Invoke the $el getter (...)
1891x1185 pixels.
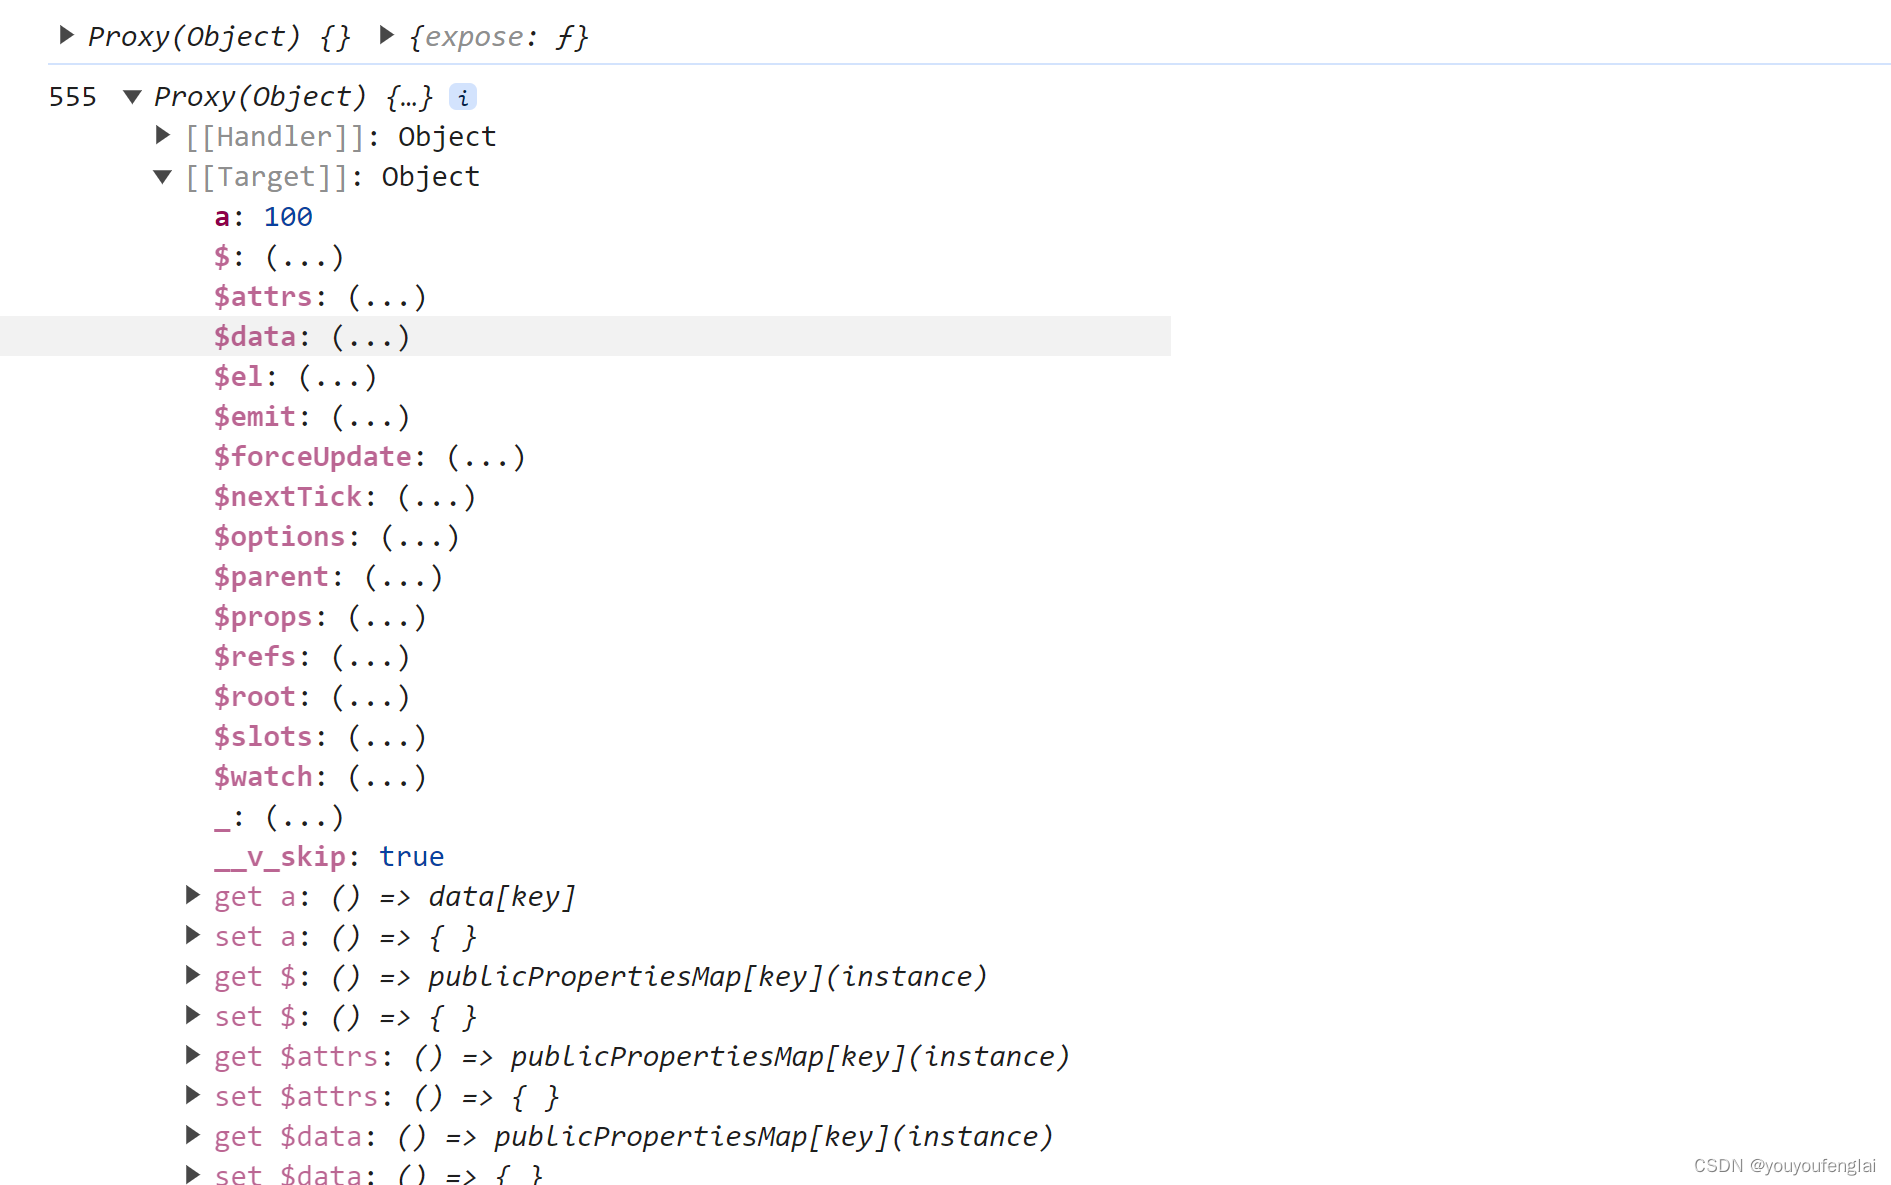[x=337, y=377]
